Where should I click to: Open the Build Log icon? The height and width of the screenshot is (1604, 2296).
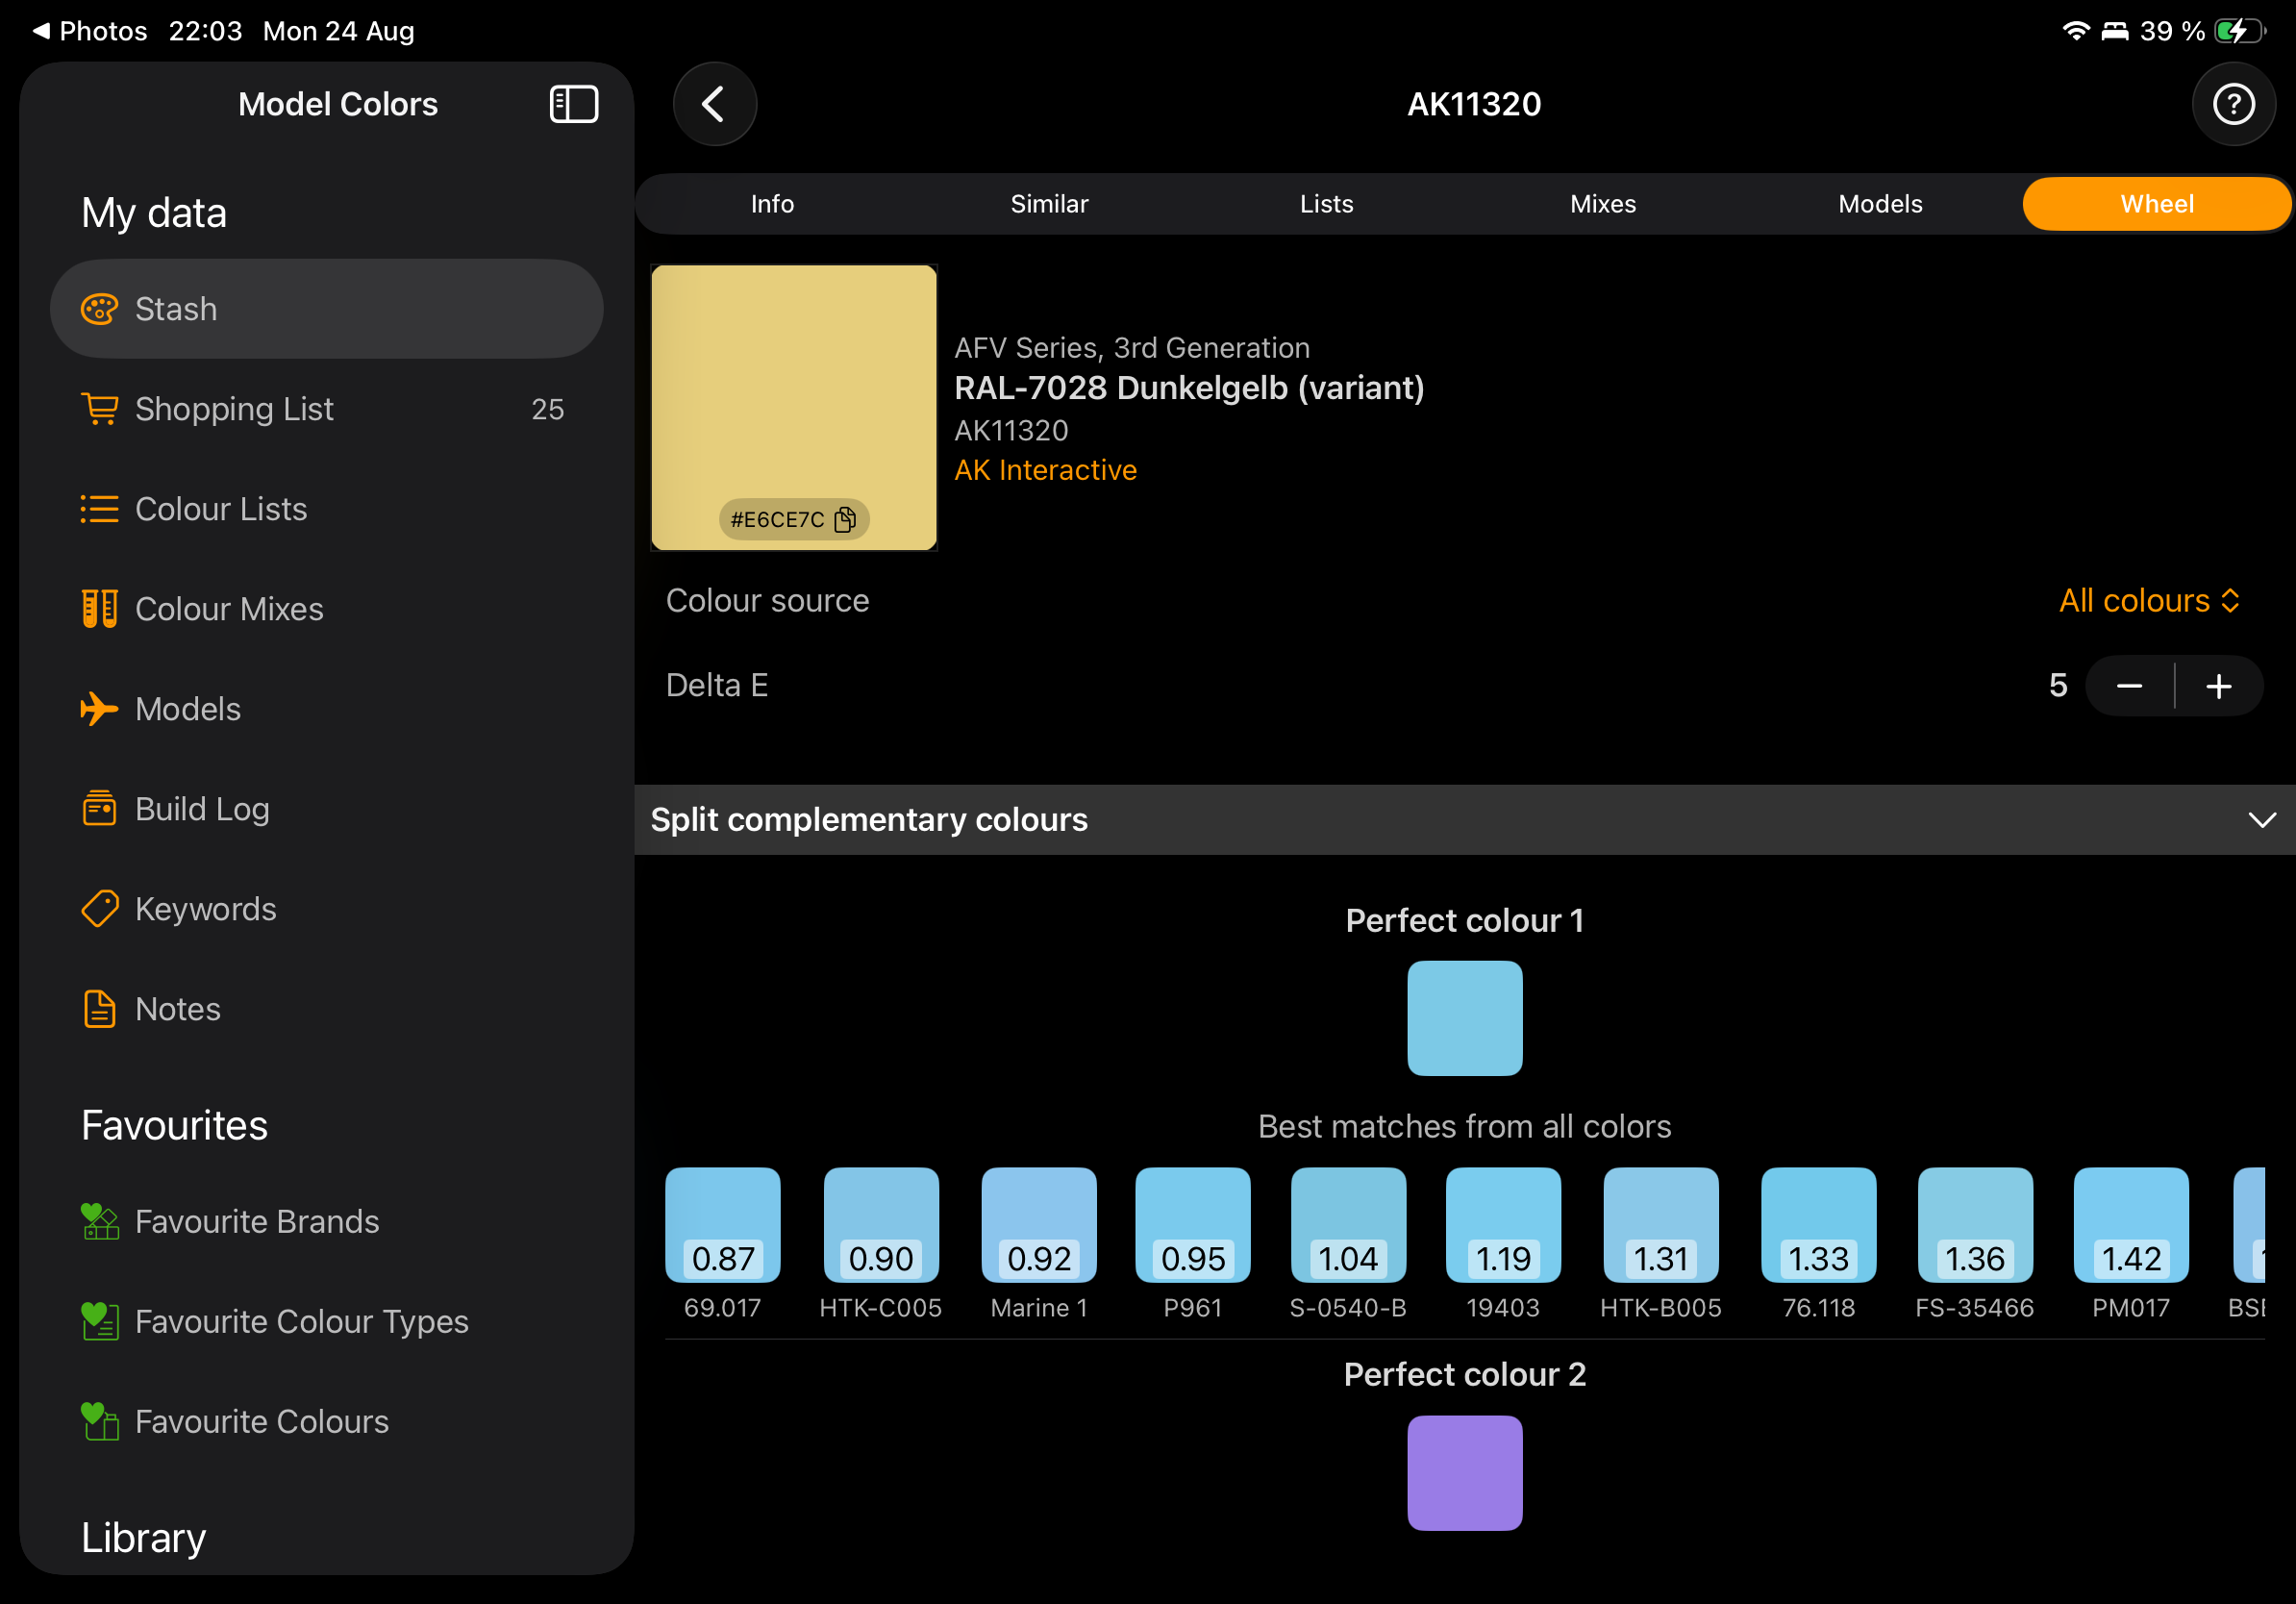(99, 809)
